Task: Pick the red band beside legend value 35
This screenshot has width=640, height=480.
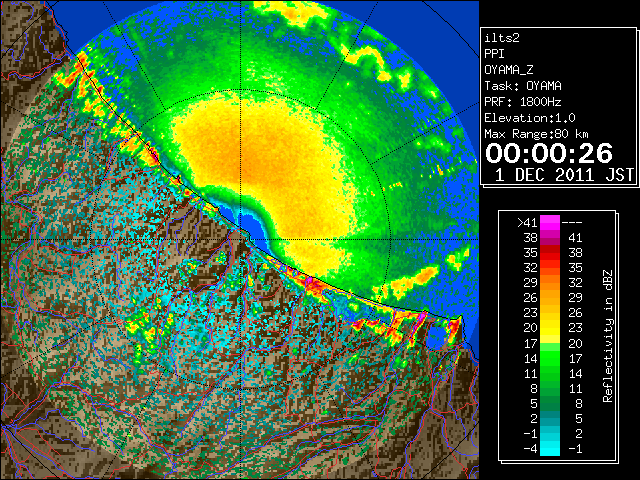Action: [x=550, y=253]
